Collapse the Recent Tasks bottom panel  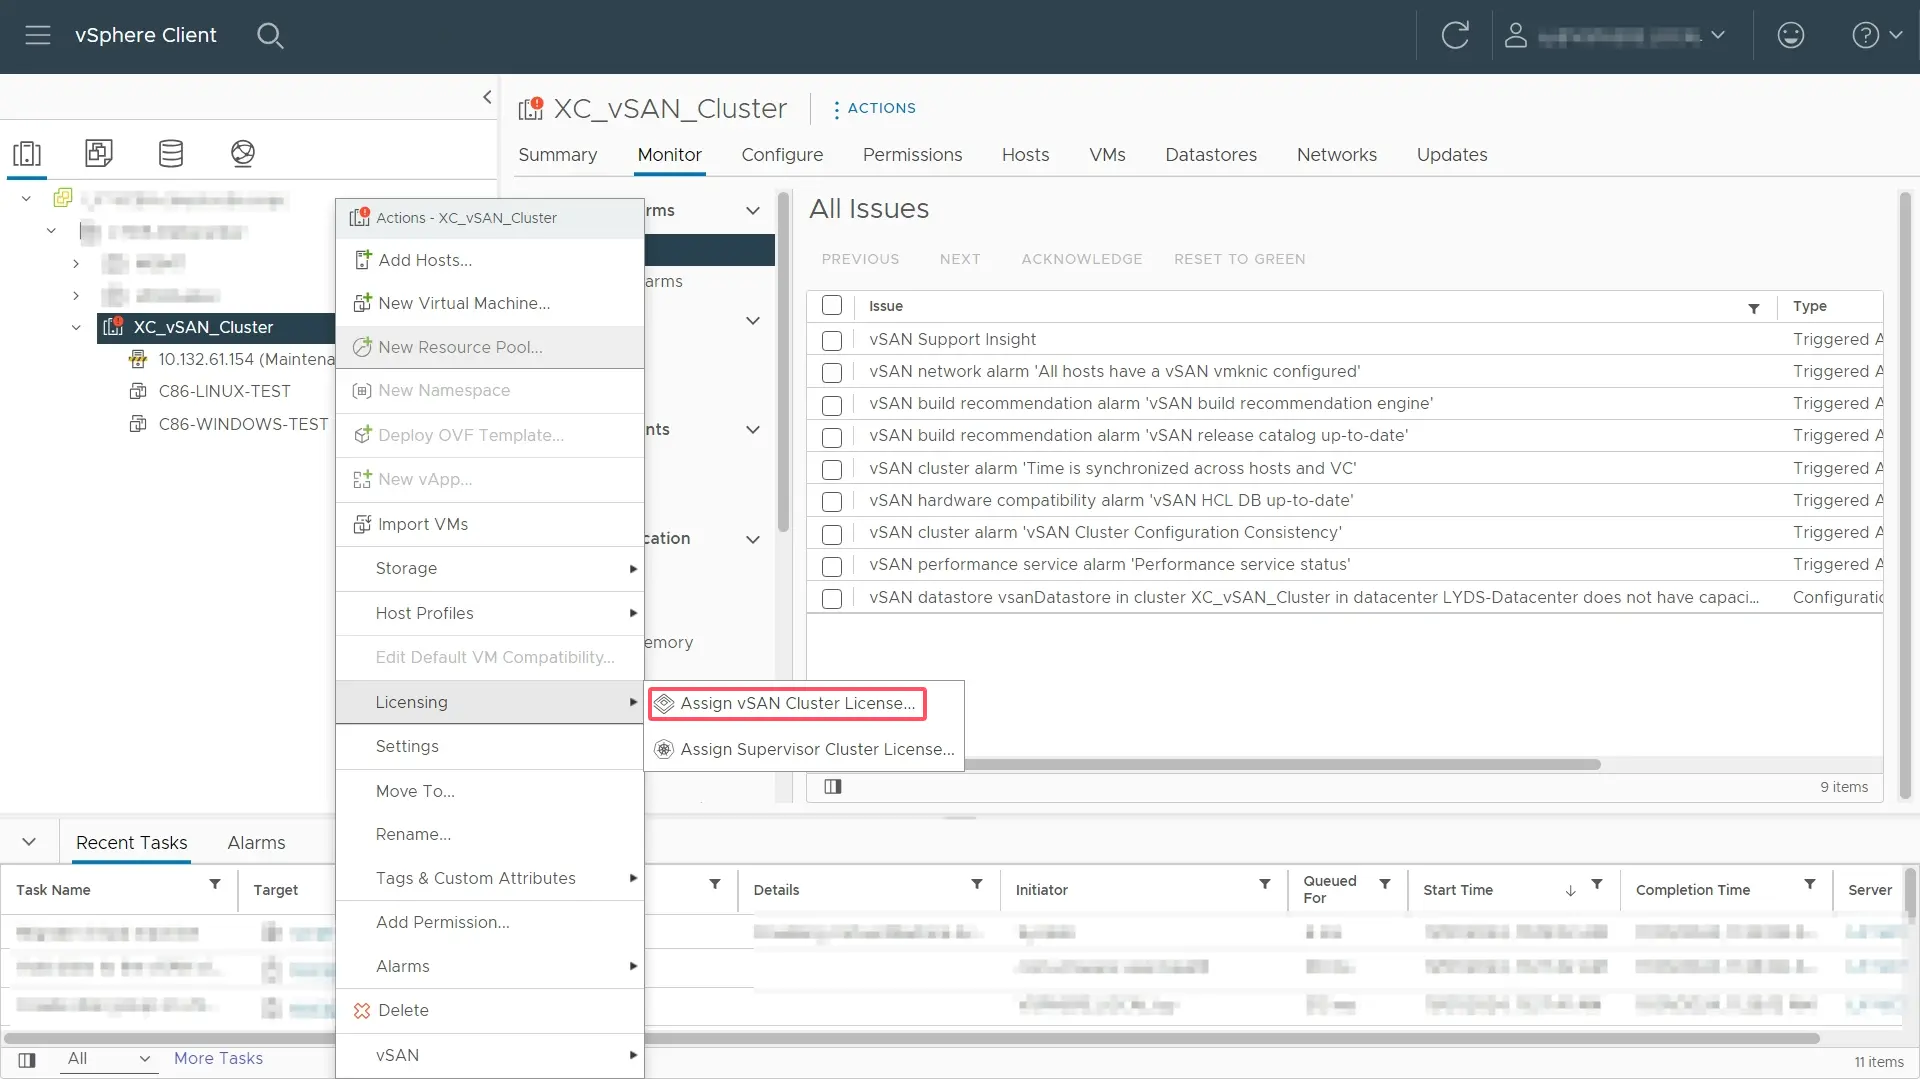coord(29,842)
